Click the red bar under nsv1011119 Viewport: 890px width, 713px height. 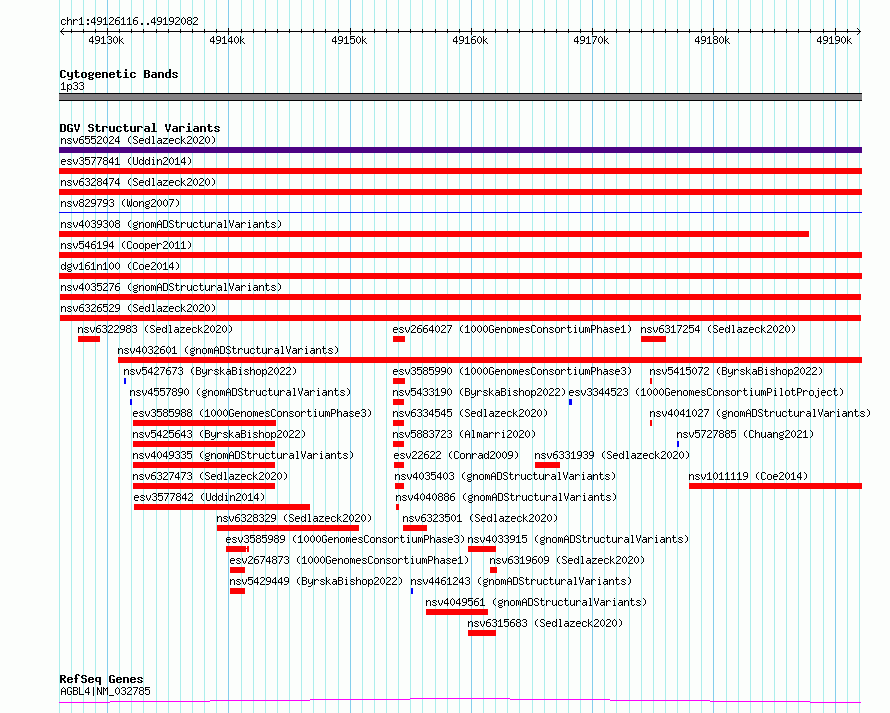(x=775, y=486)
